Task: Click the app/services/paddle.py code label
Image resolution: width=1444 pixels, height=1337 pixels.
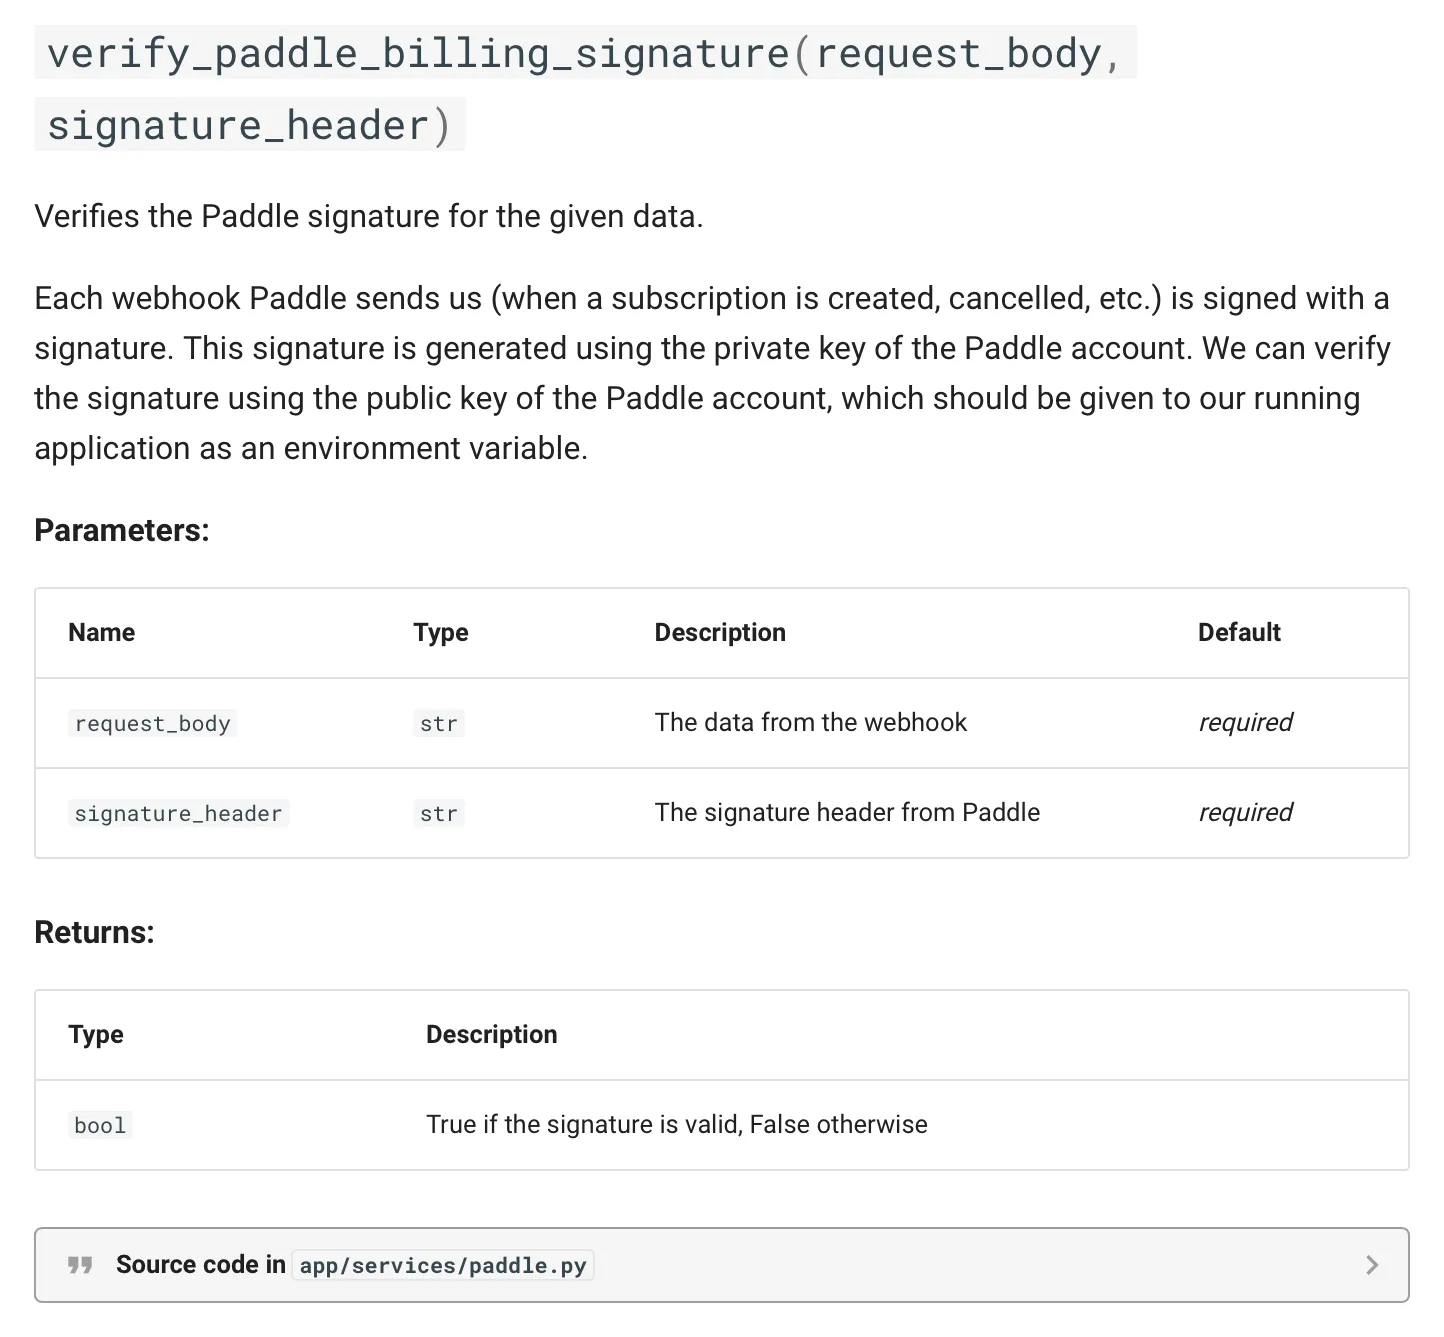Action: click(x=443, y=1265)
